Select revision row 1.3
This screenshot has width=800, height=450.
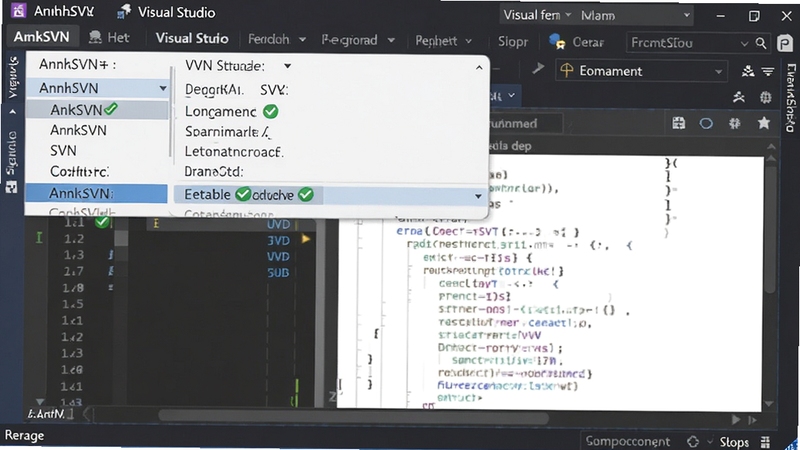(x=73, y=255)
